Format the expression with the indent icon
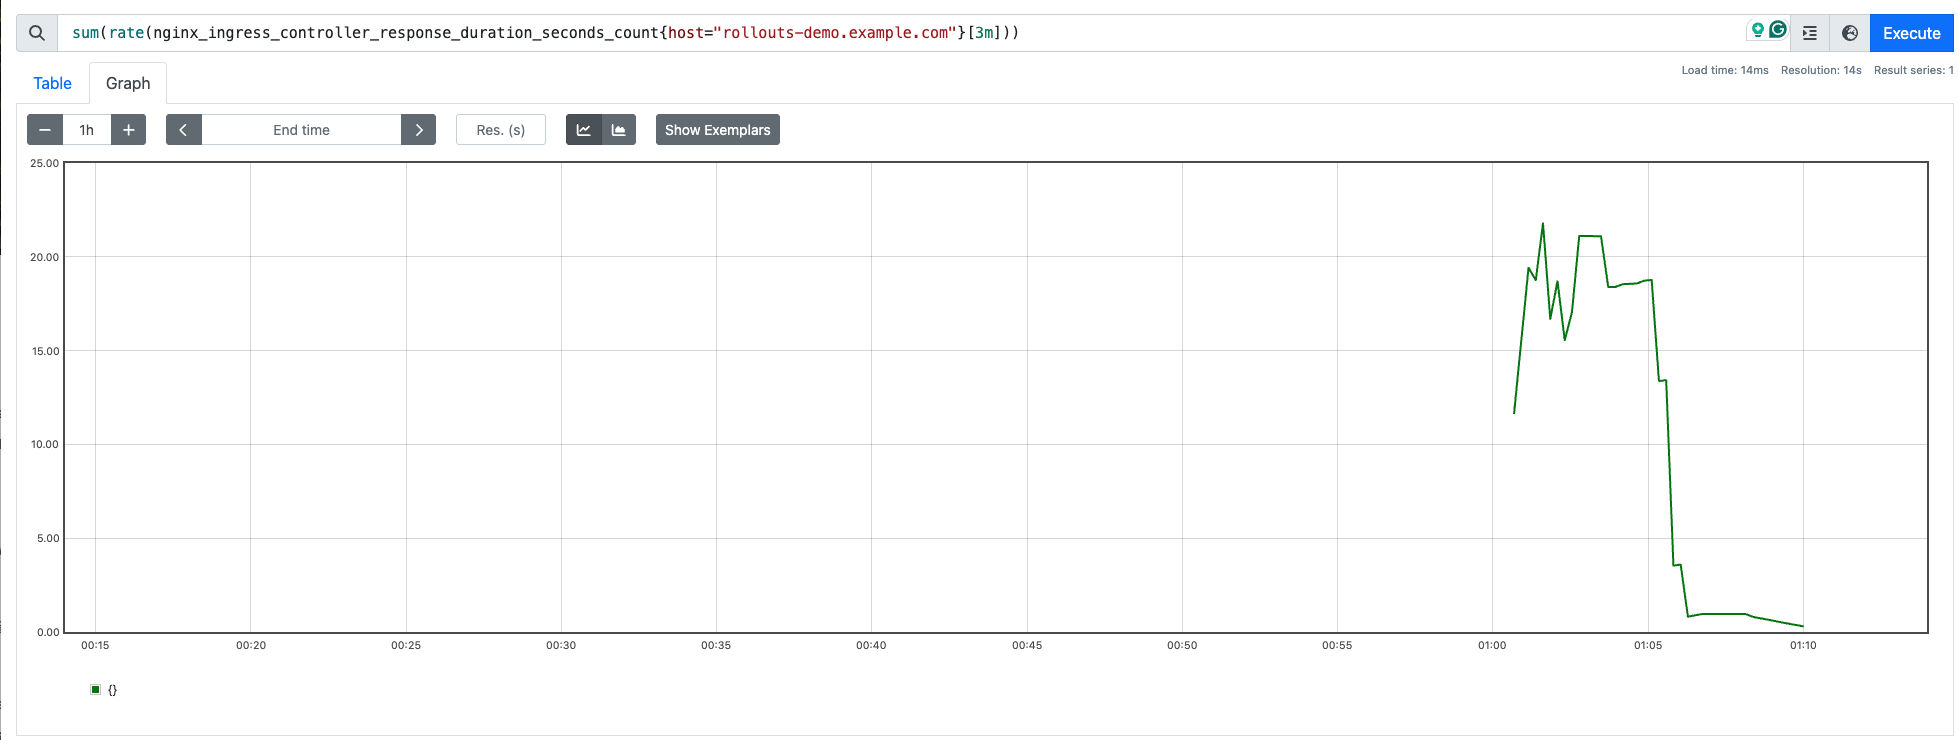Screen dimensions: 1959x740 [1809, 33]
